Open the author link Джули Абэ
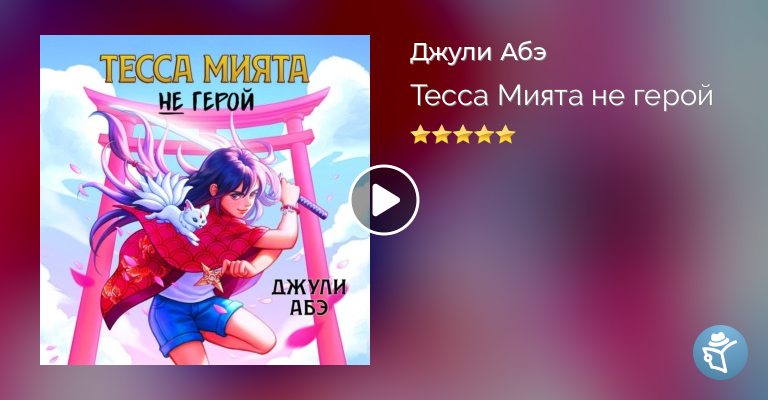 478,53
